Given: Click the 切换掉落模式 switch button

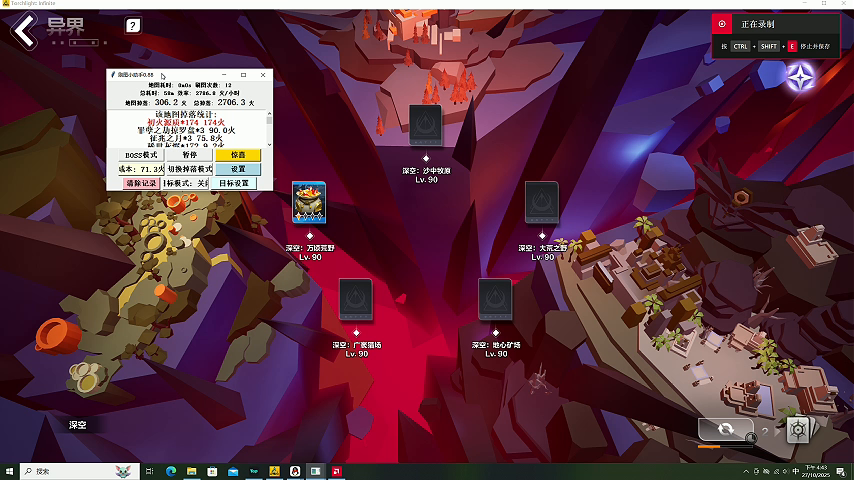Looking at the screenshot, I should [189, 169].
